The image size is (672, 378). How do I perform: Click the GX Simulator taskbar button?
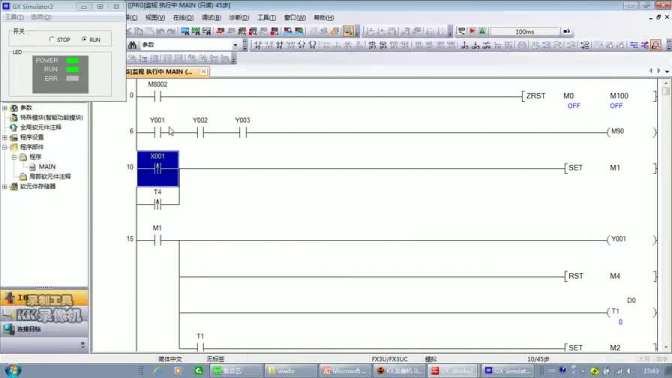click(507, 371)
